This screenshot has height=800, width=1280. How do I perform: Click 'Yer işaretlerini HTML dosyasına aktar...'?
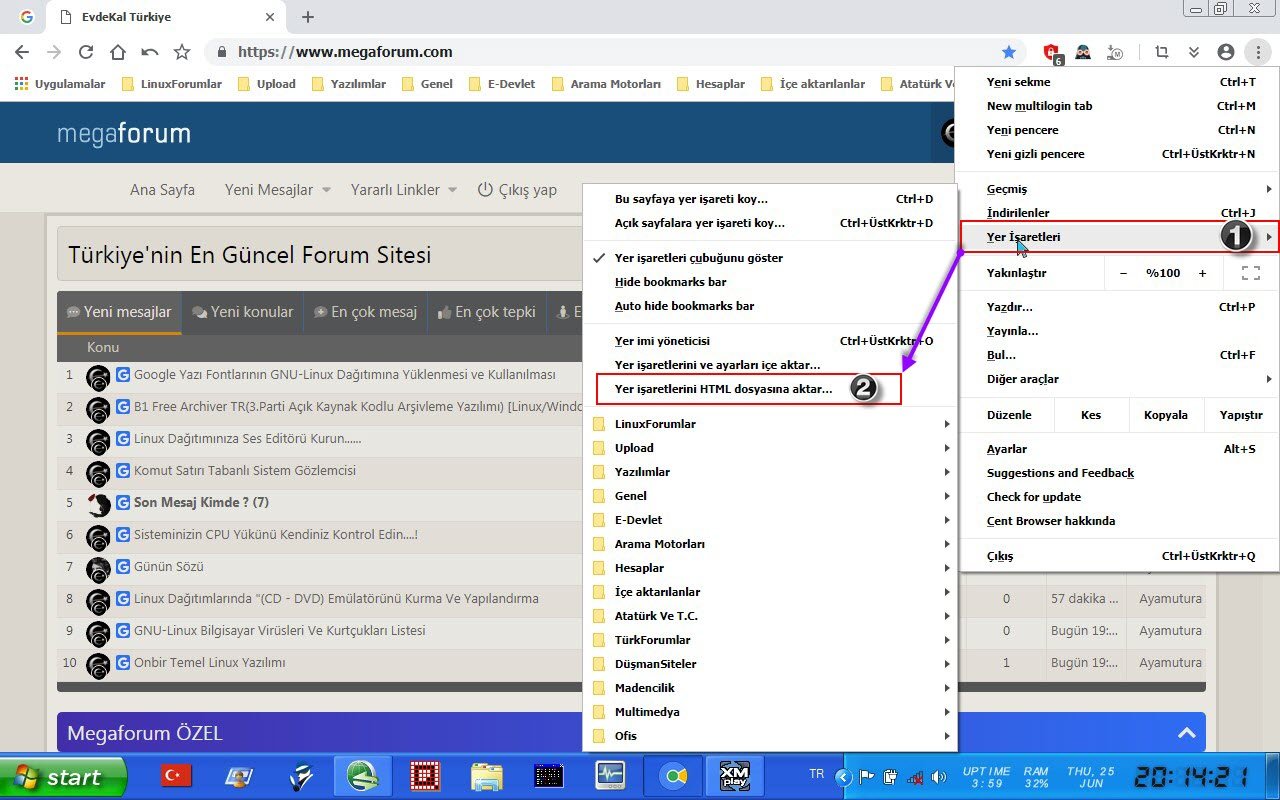coord(770,389)
